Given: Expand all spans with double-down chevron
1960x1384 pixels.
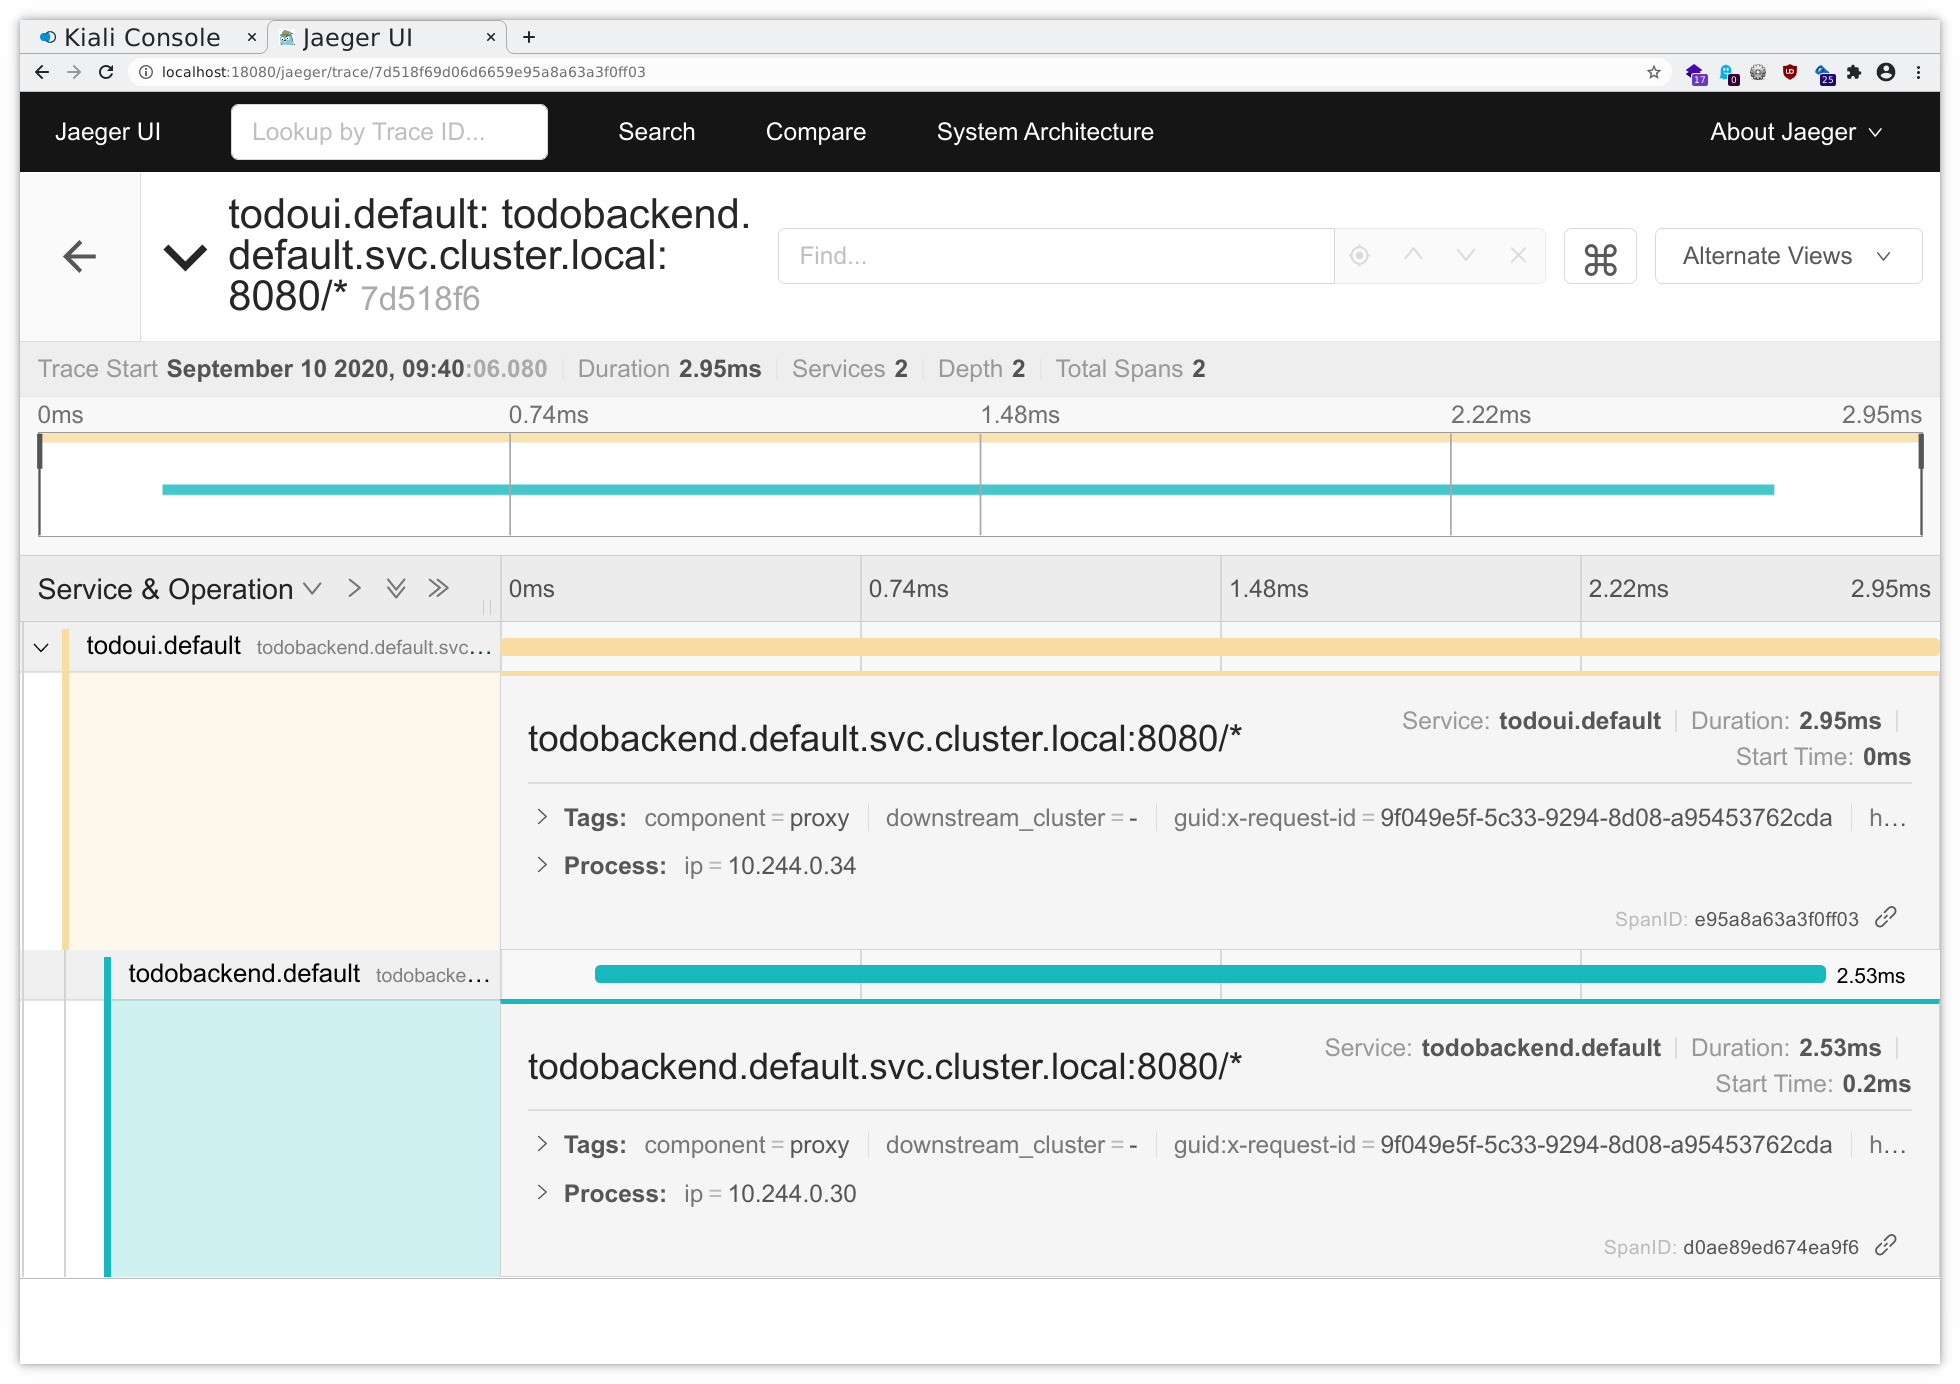Looking at the screenshot, I should click(x=396, y=588).
